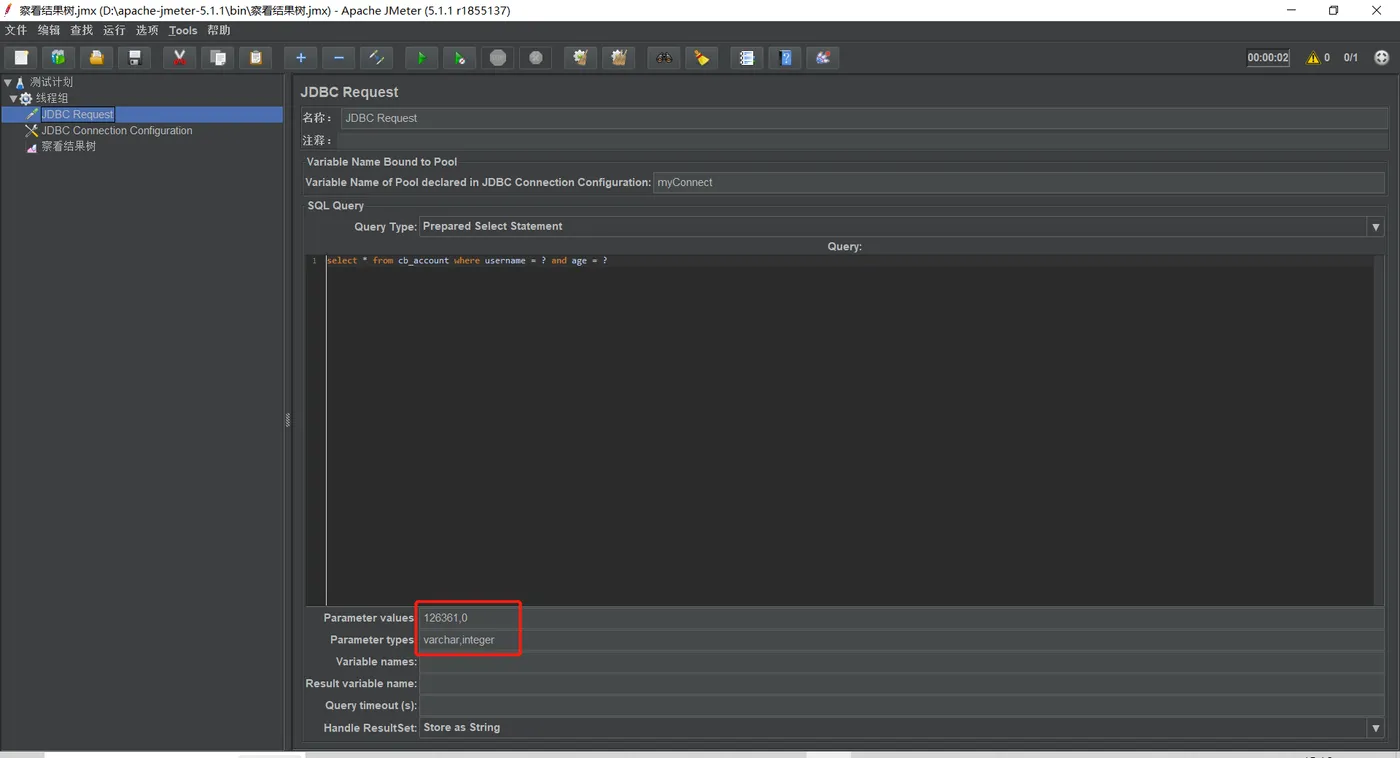
Task: Open the 运行 menu
Action: coord(114,31)
